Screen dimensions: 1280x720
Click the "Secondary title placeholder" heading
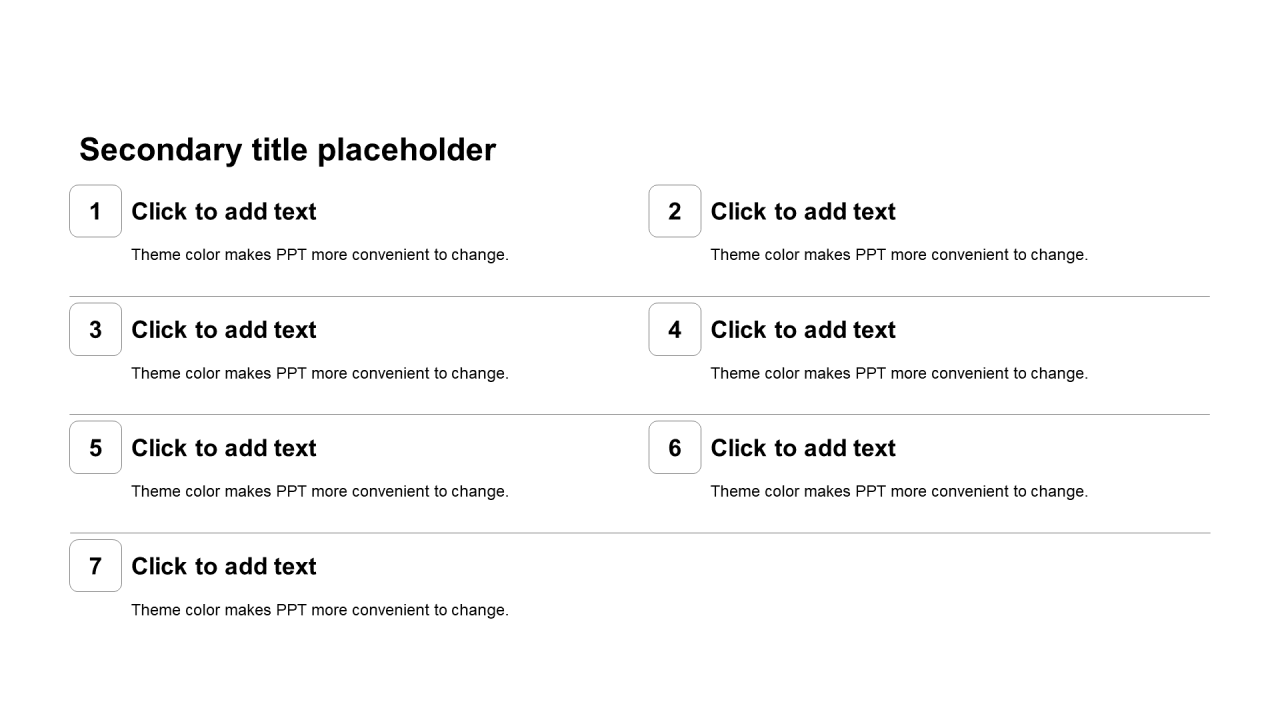point(287,150)
